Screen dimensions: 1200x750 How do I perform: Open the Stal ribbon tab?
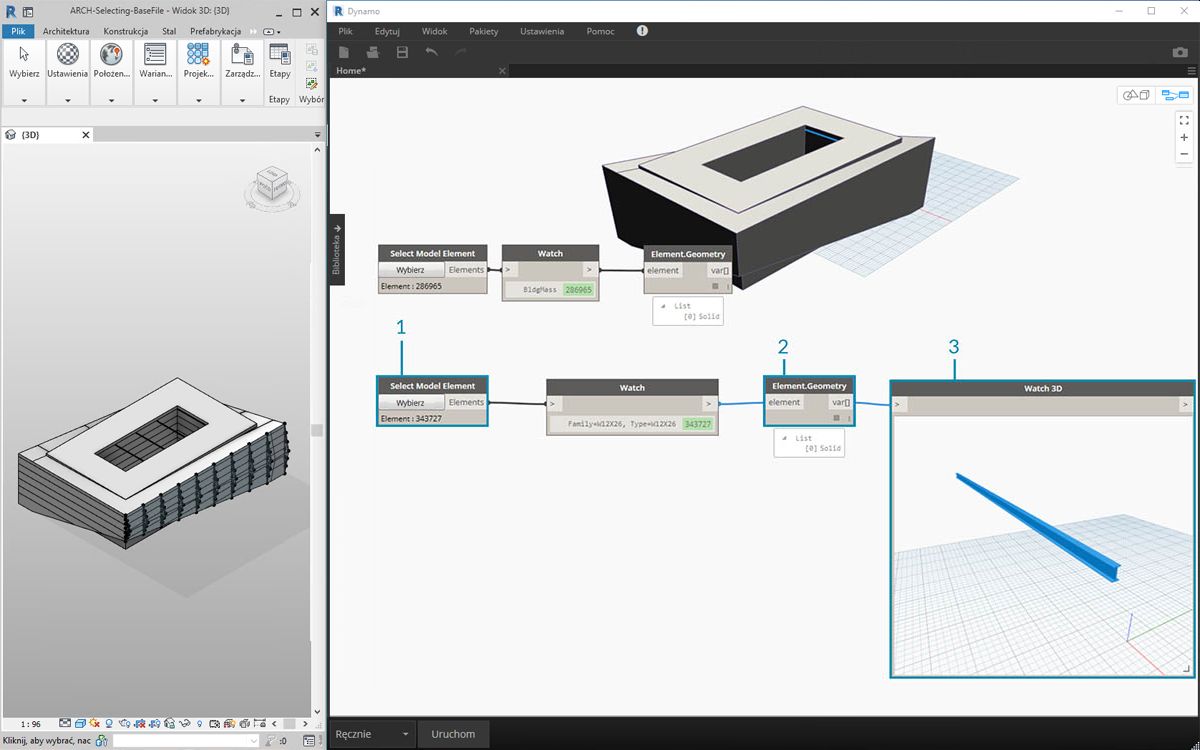click(x=169, y=31)
